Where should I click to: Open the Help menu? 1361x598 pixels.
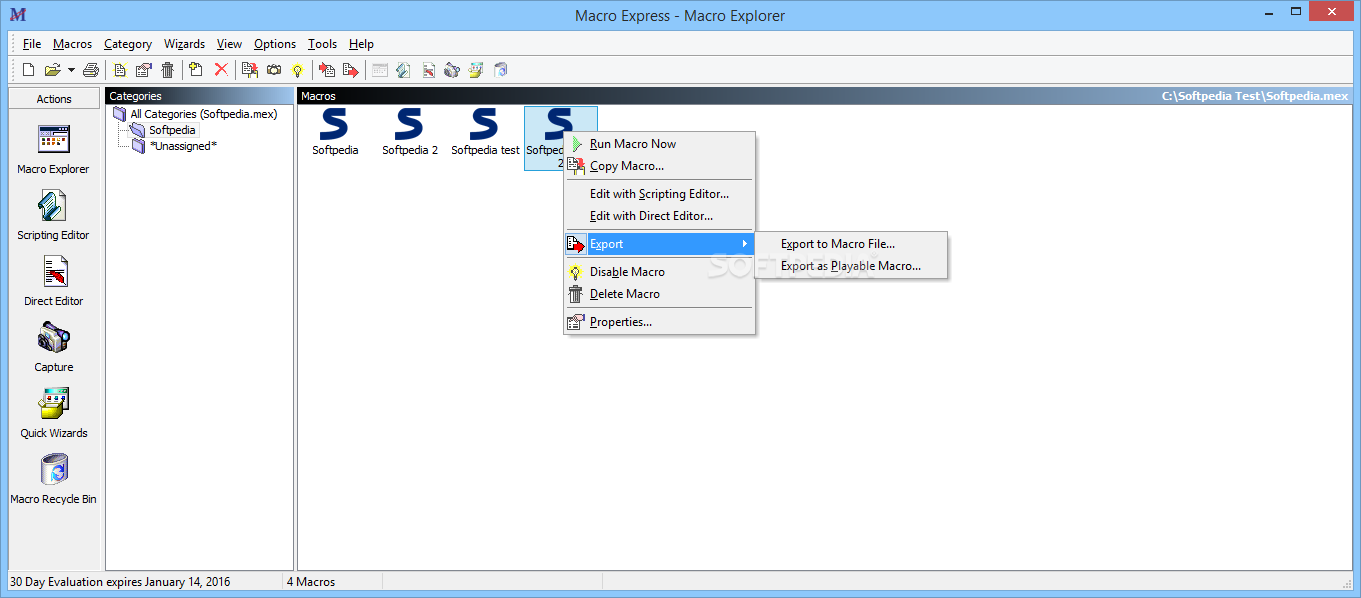point(361,44)
